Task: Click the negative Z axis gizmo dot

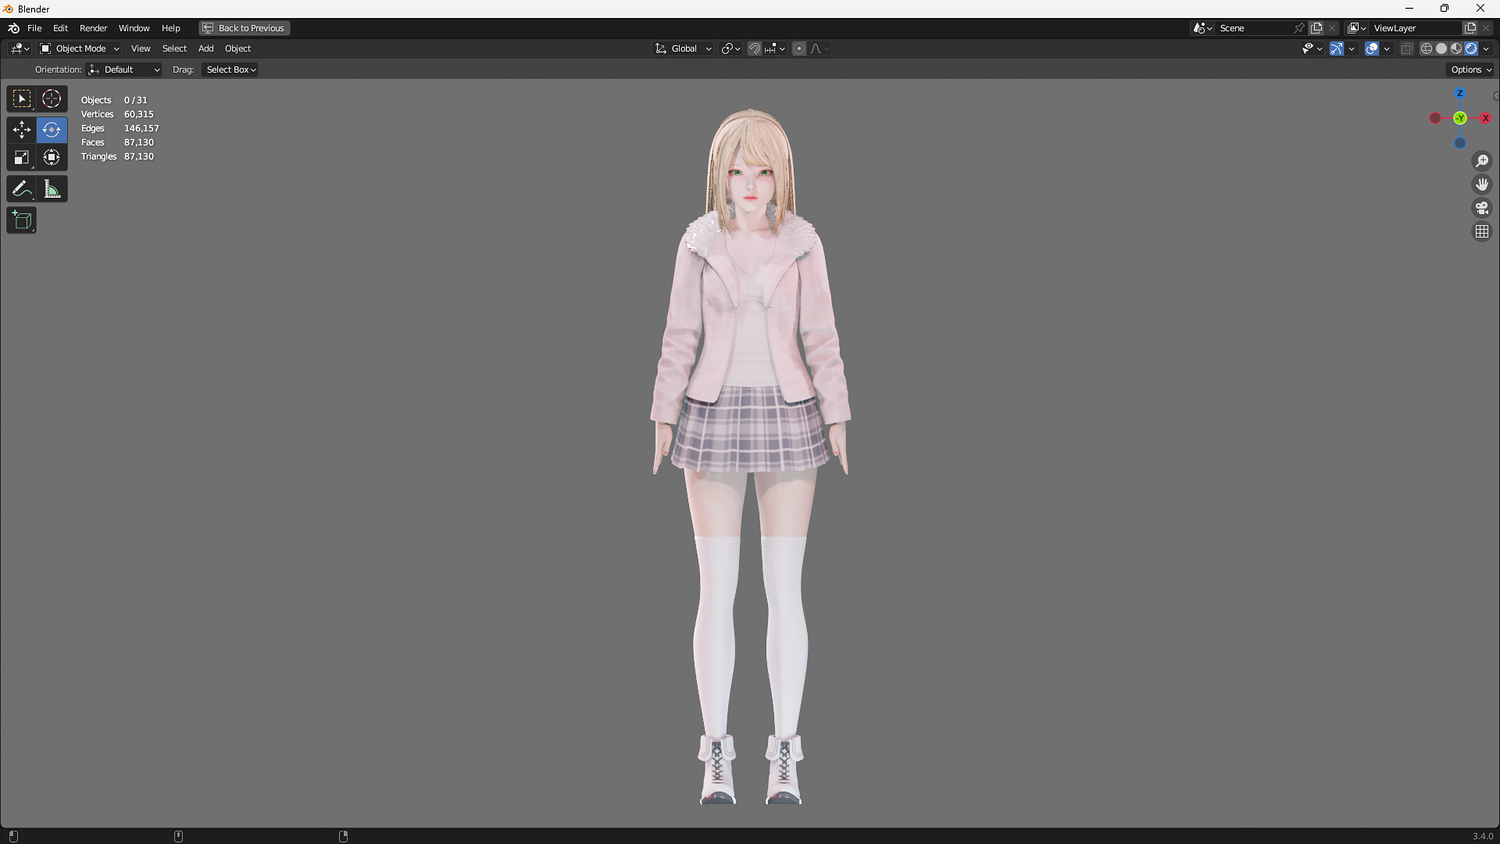Action: 1460,143
